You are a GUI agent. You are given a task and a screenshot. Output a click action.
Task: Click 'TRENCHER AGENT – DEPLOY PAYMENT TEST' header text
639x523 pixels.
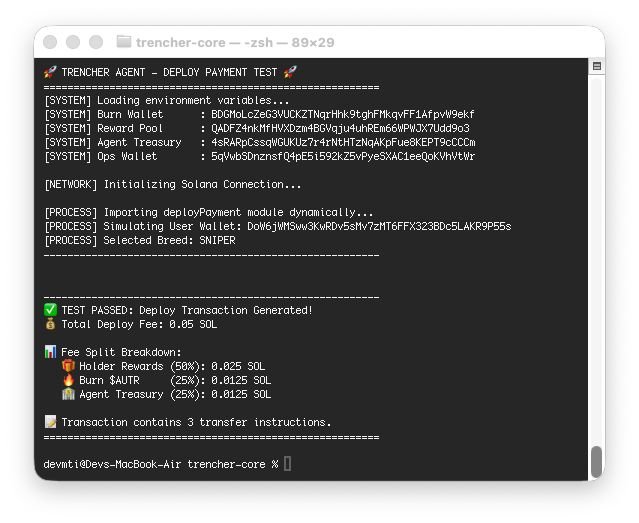click(169, 73)
